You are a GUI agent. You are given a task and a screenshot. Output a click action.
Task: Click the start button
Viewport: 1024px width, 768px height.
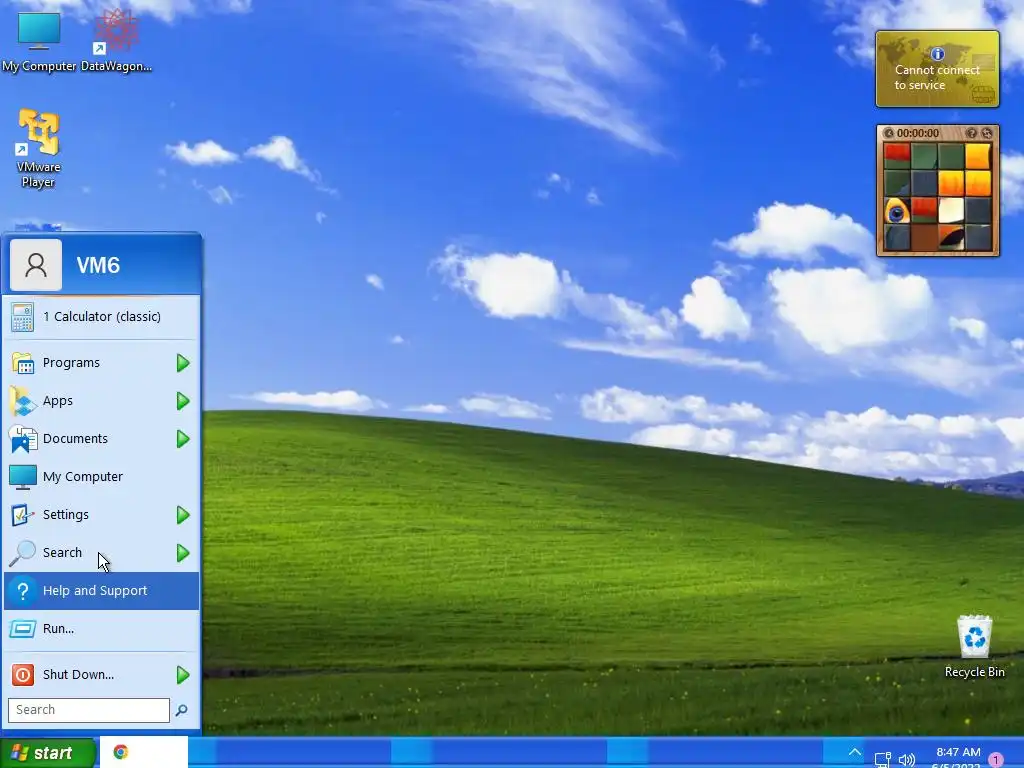pos(47,753)
